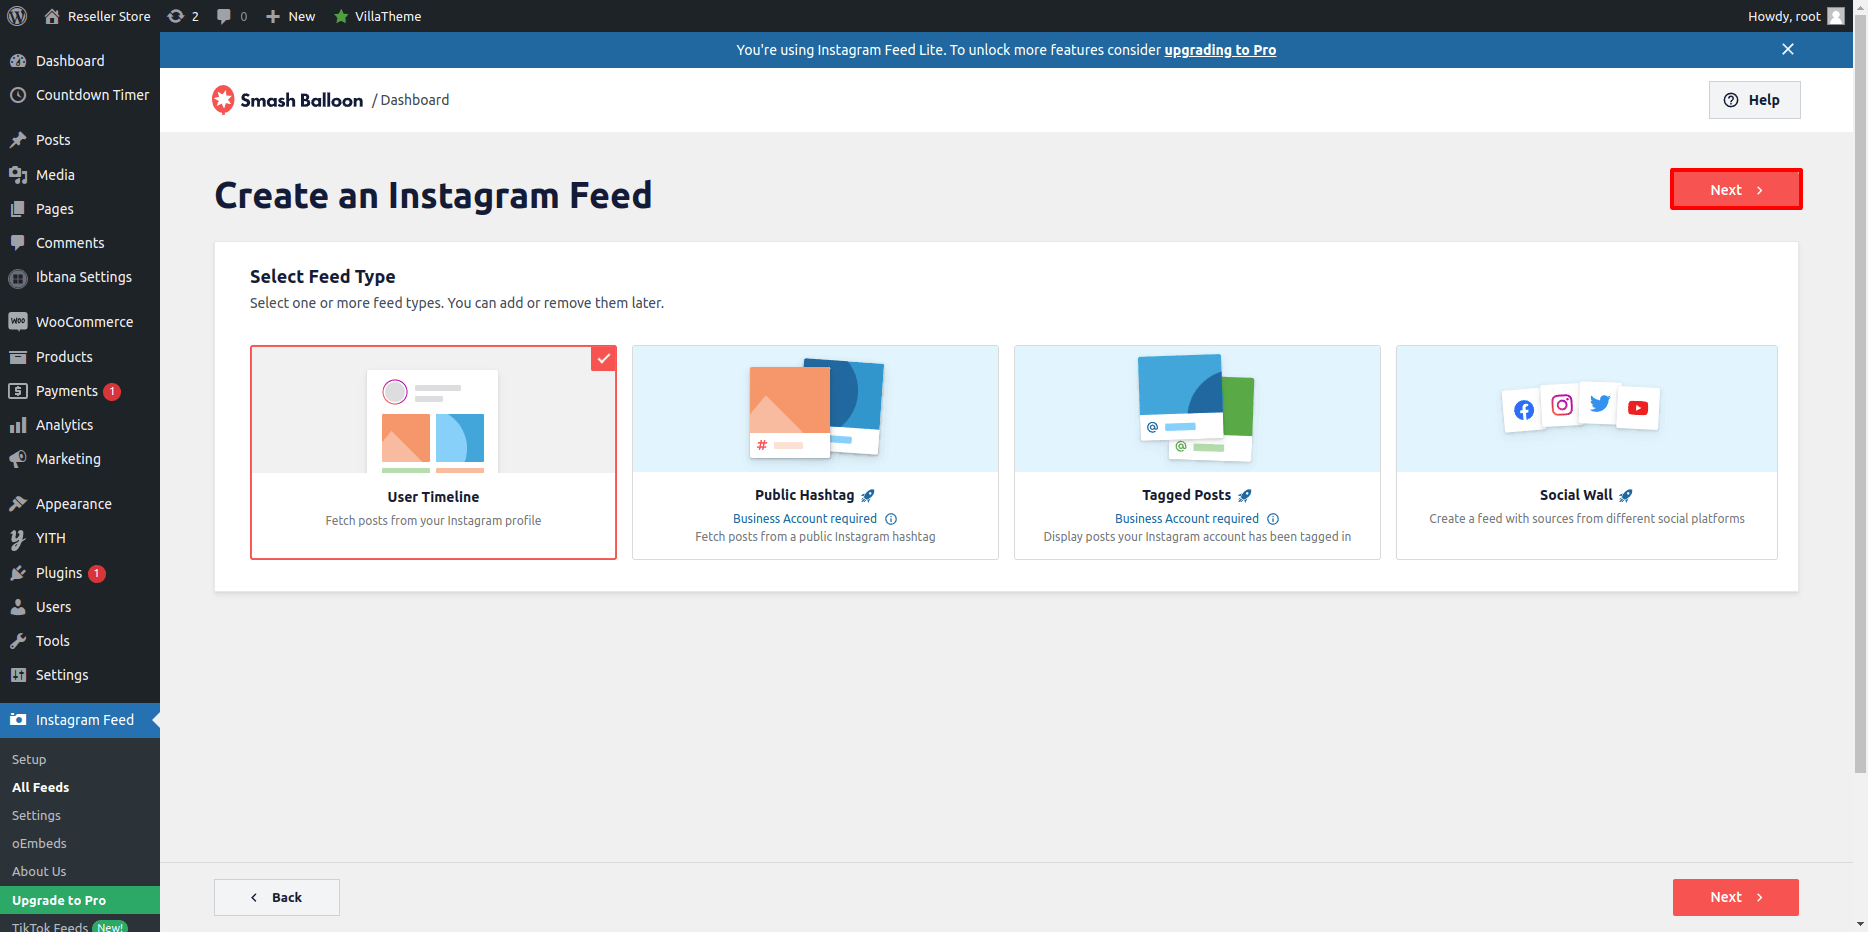Click info icon beside Public Hashtag requirement

pyautogui.click(x=891, y=519)
